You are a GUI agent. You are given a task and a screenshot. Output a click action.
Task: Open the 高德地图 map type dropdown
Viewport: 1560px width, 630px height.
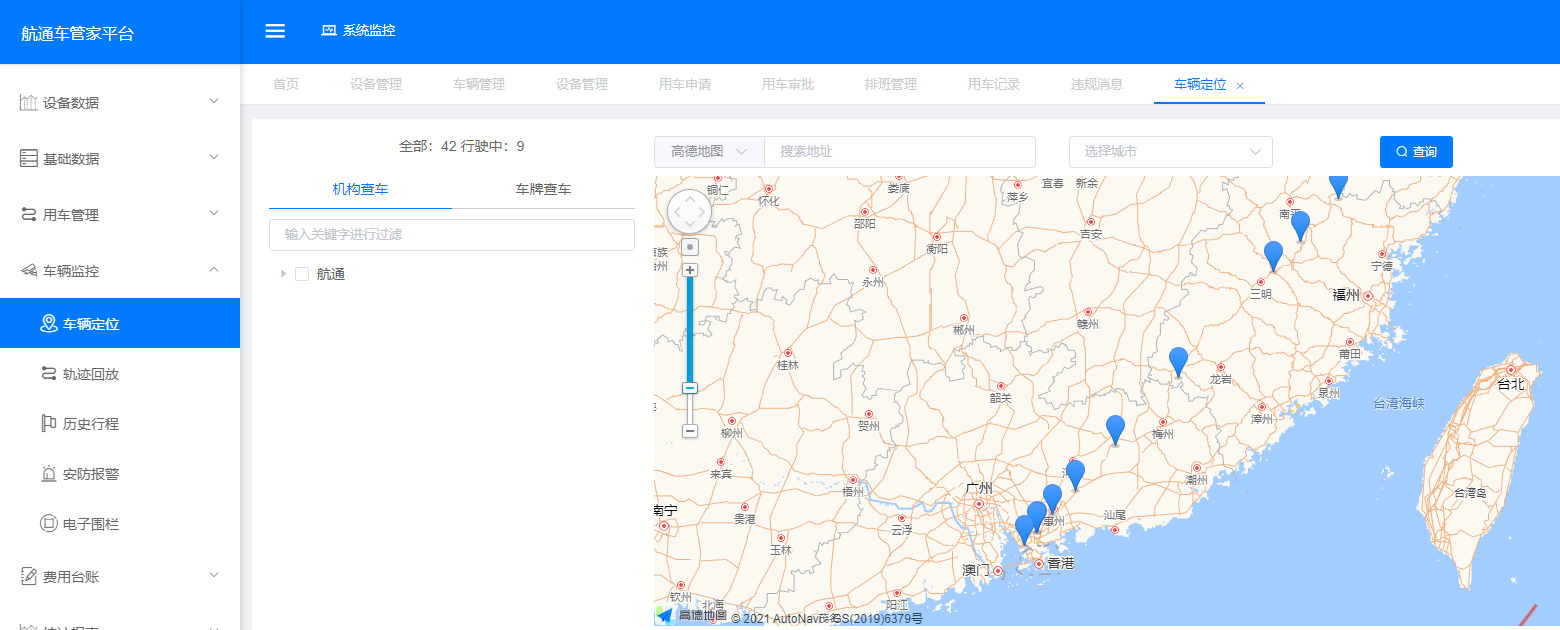click(709, 152)
